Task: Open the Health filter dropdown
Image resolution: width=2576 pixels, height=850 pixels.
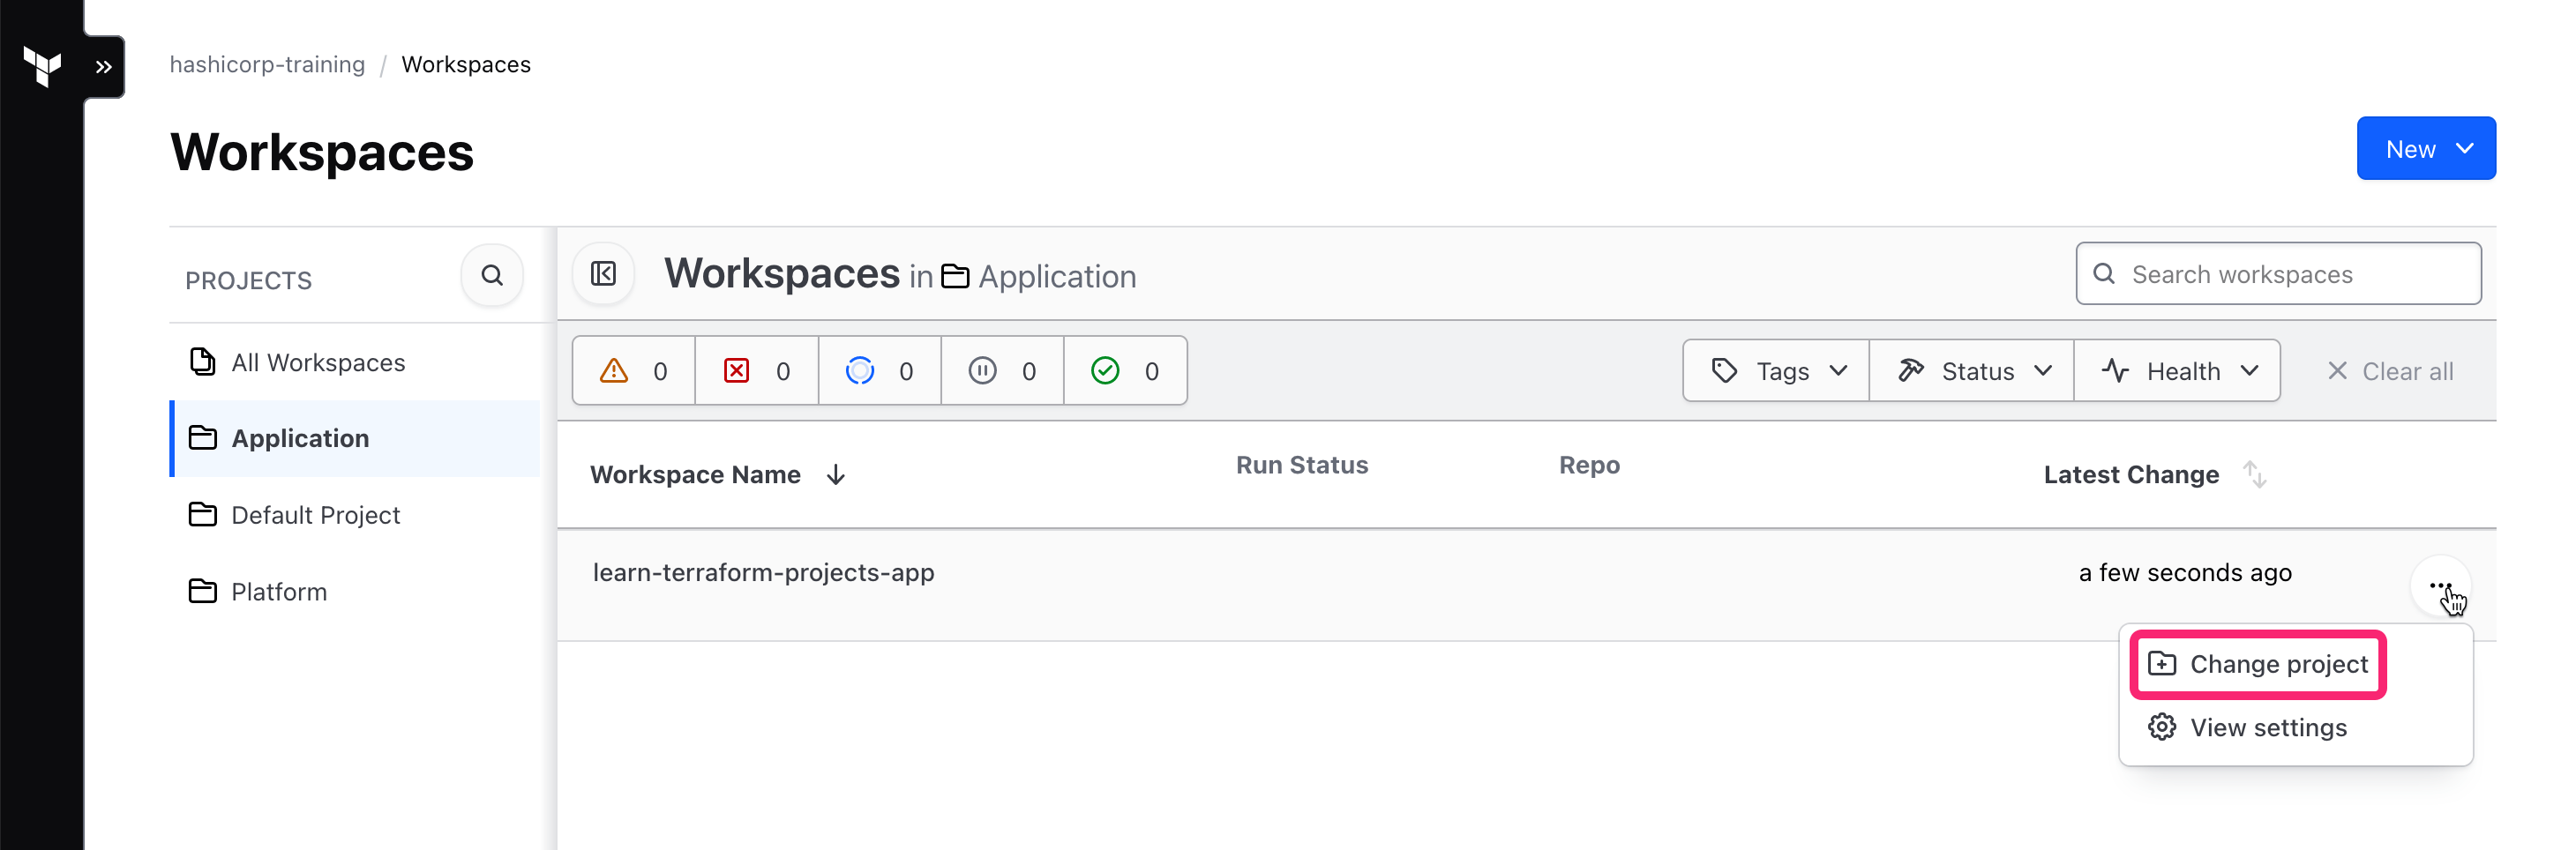Action: (2178, 371)
